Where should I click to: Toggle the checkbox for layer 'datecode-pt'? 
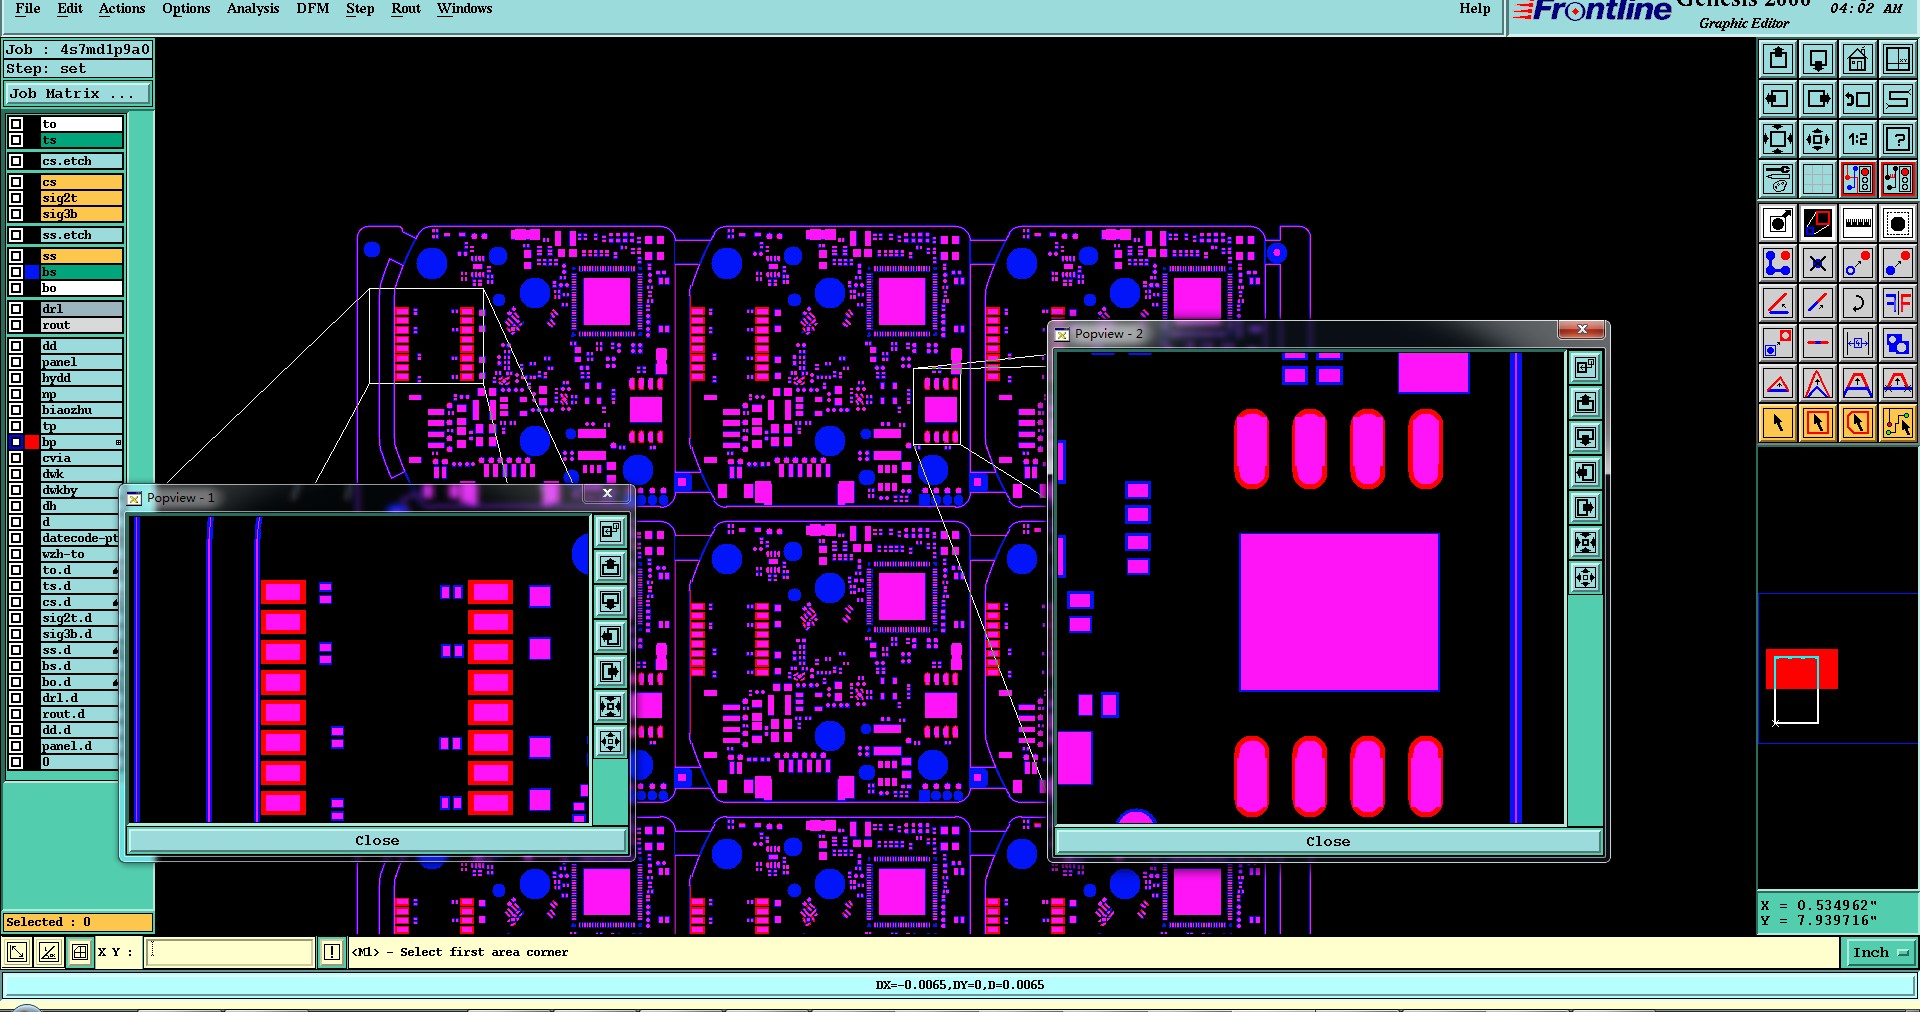click(16, 538)
